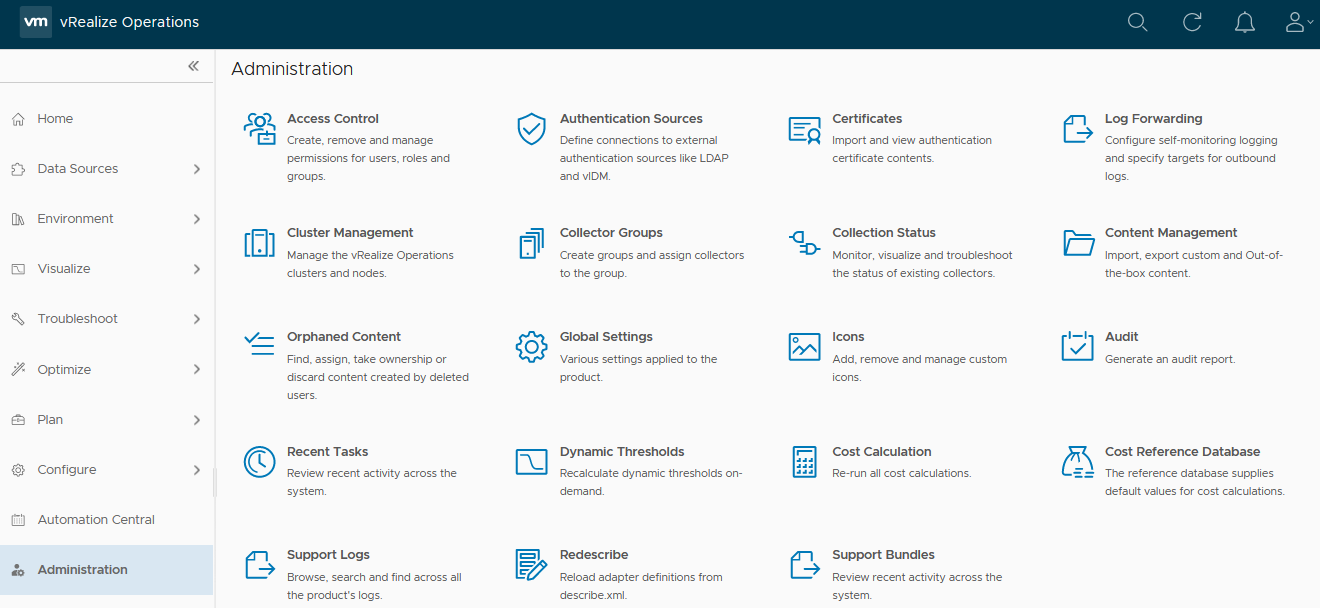Go to Home in the sidebar

point(55,119)
